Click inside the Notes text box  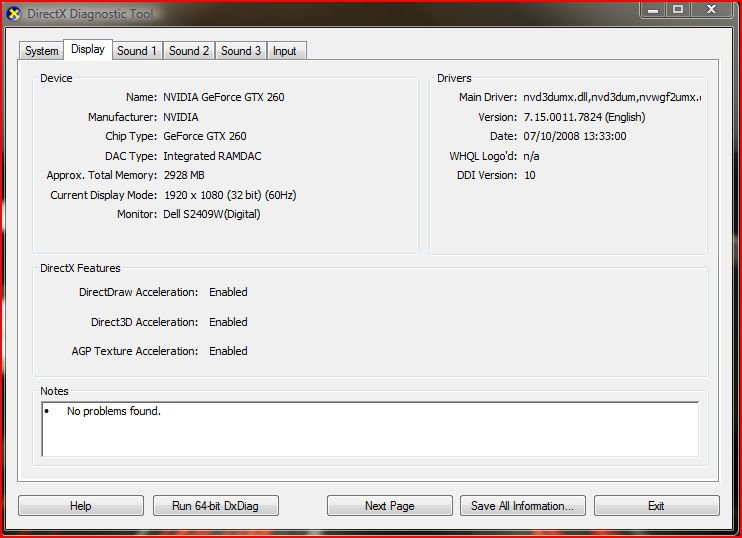[370, 429]
